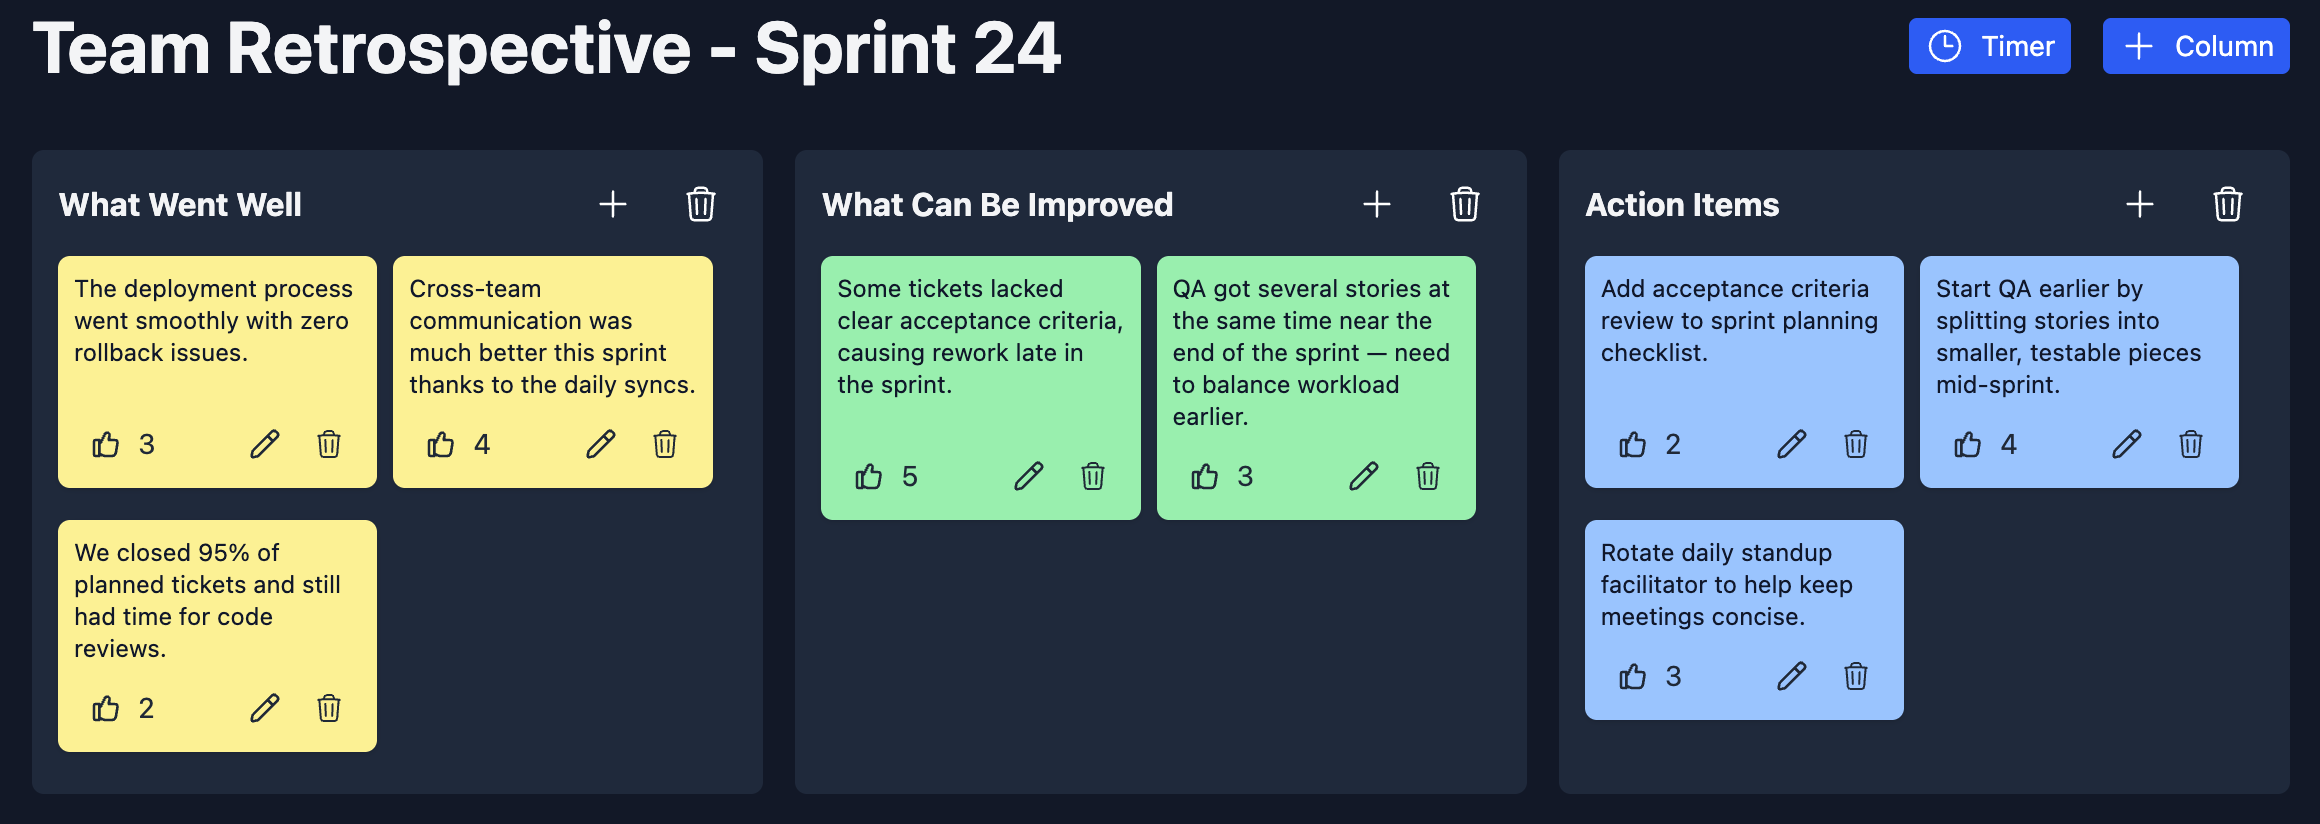Edit the cross-team communication card
The image size is (2320, 824).
(601, 444)
